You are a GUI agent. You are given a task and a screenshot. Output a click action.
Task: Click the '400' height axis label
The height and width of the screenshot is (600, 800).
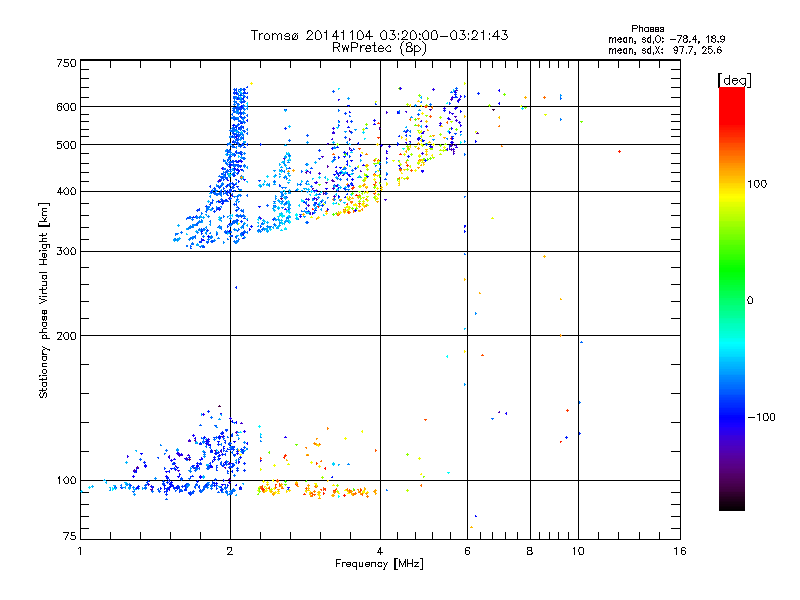click(x=66, y=192)
